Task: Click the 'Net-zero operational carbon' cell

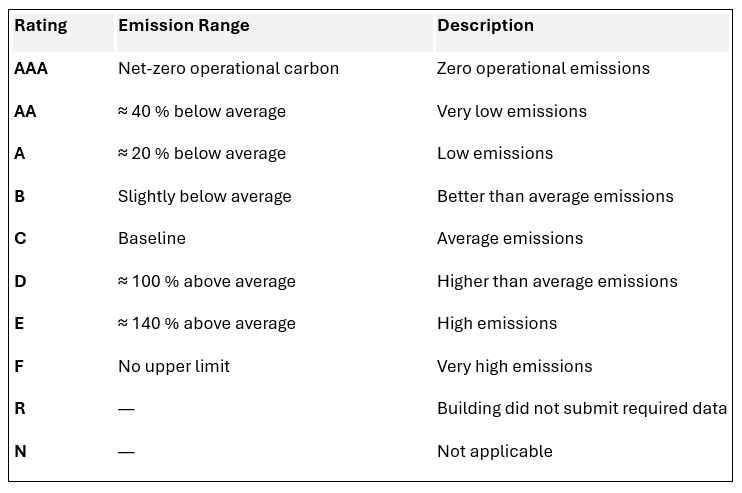Action: (x=228, y=69)
